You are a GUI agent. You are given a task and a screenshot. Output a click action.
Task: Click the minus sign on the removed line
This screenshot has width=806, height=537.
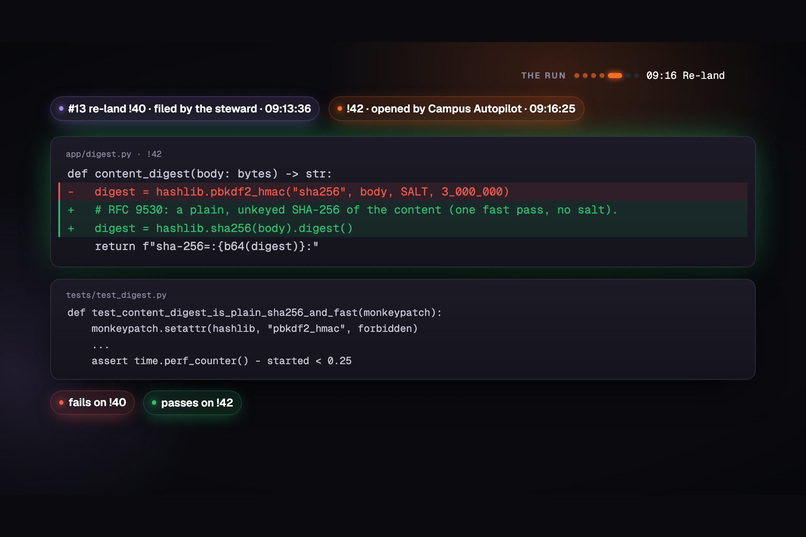71,192
